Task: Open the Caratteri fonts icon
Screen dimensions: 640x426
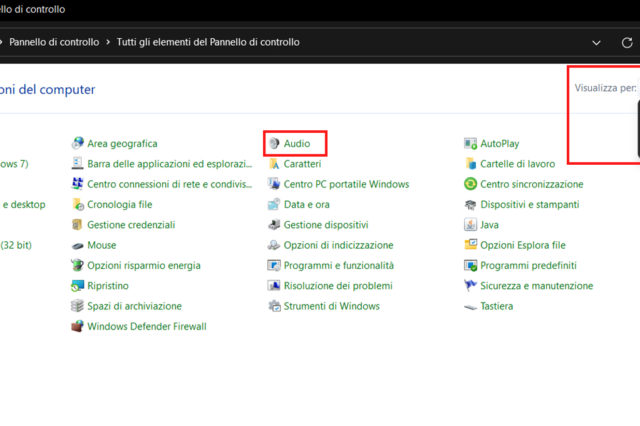Action: click(x=274, y=164)
